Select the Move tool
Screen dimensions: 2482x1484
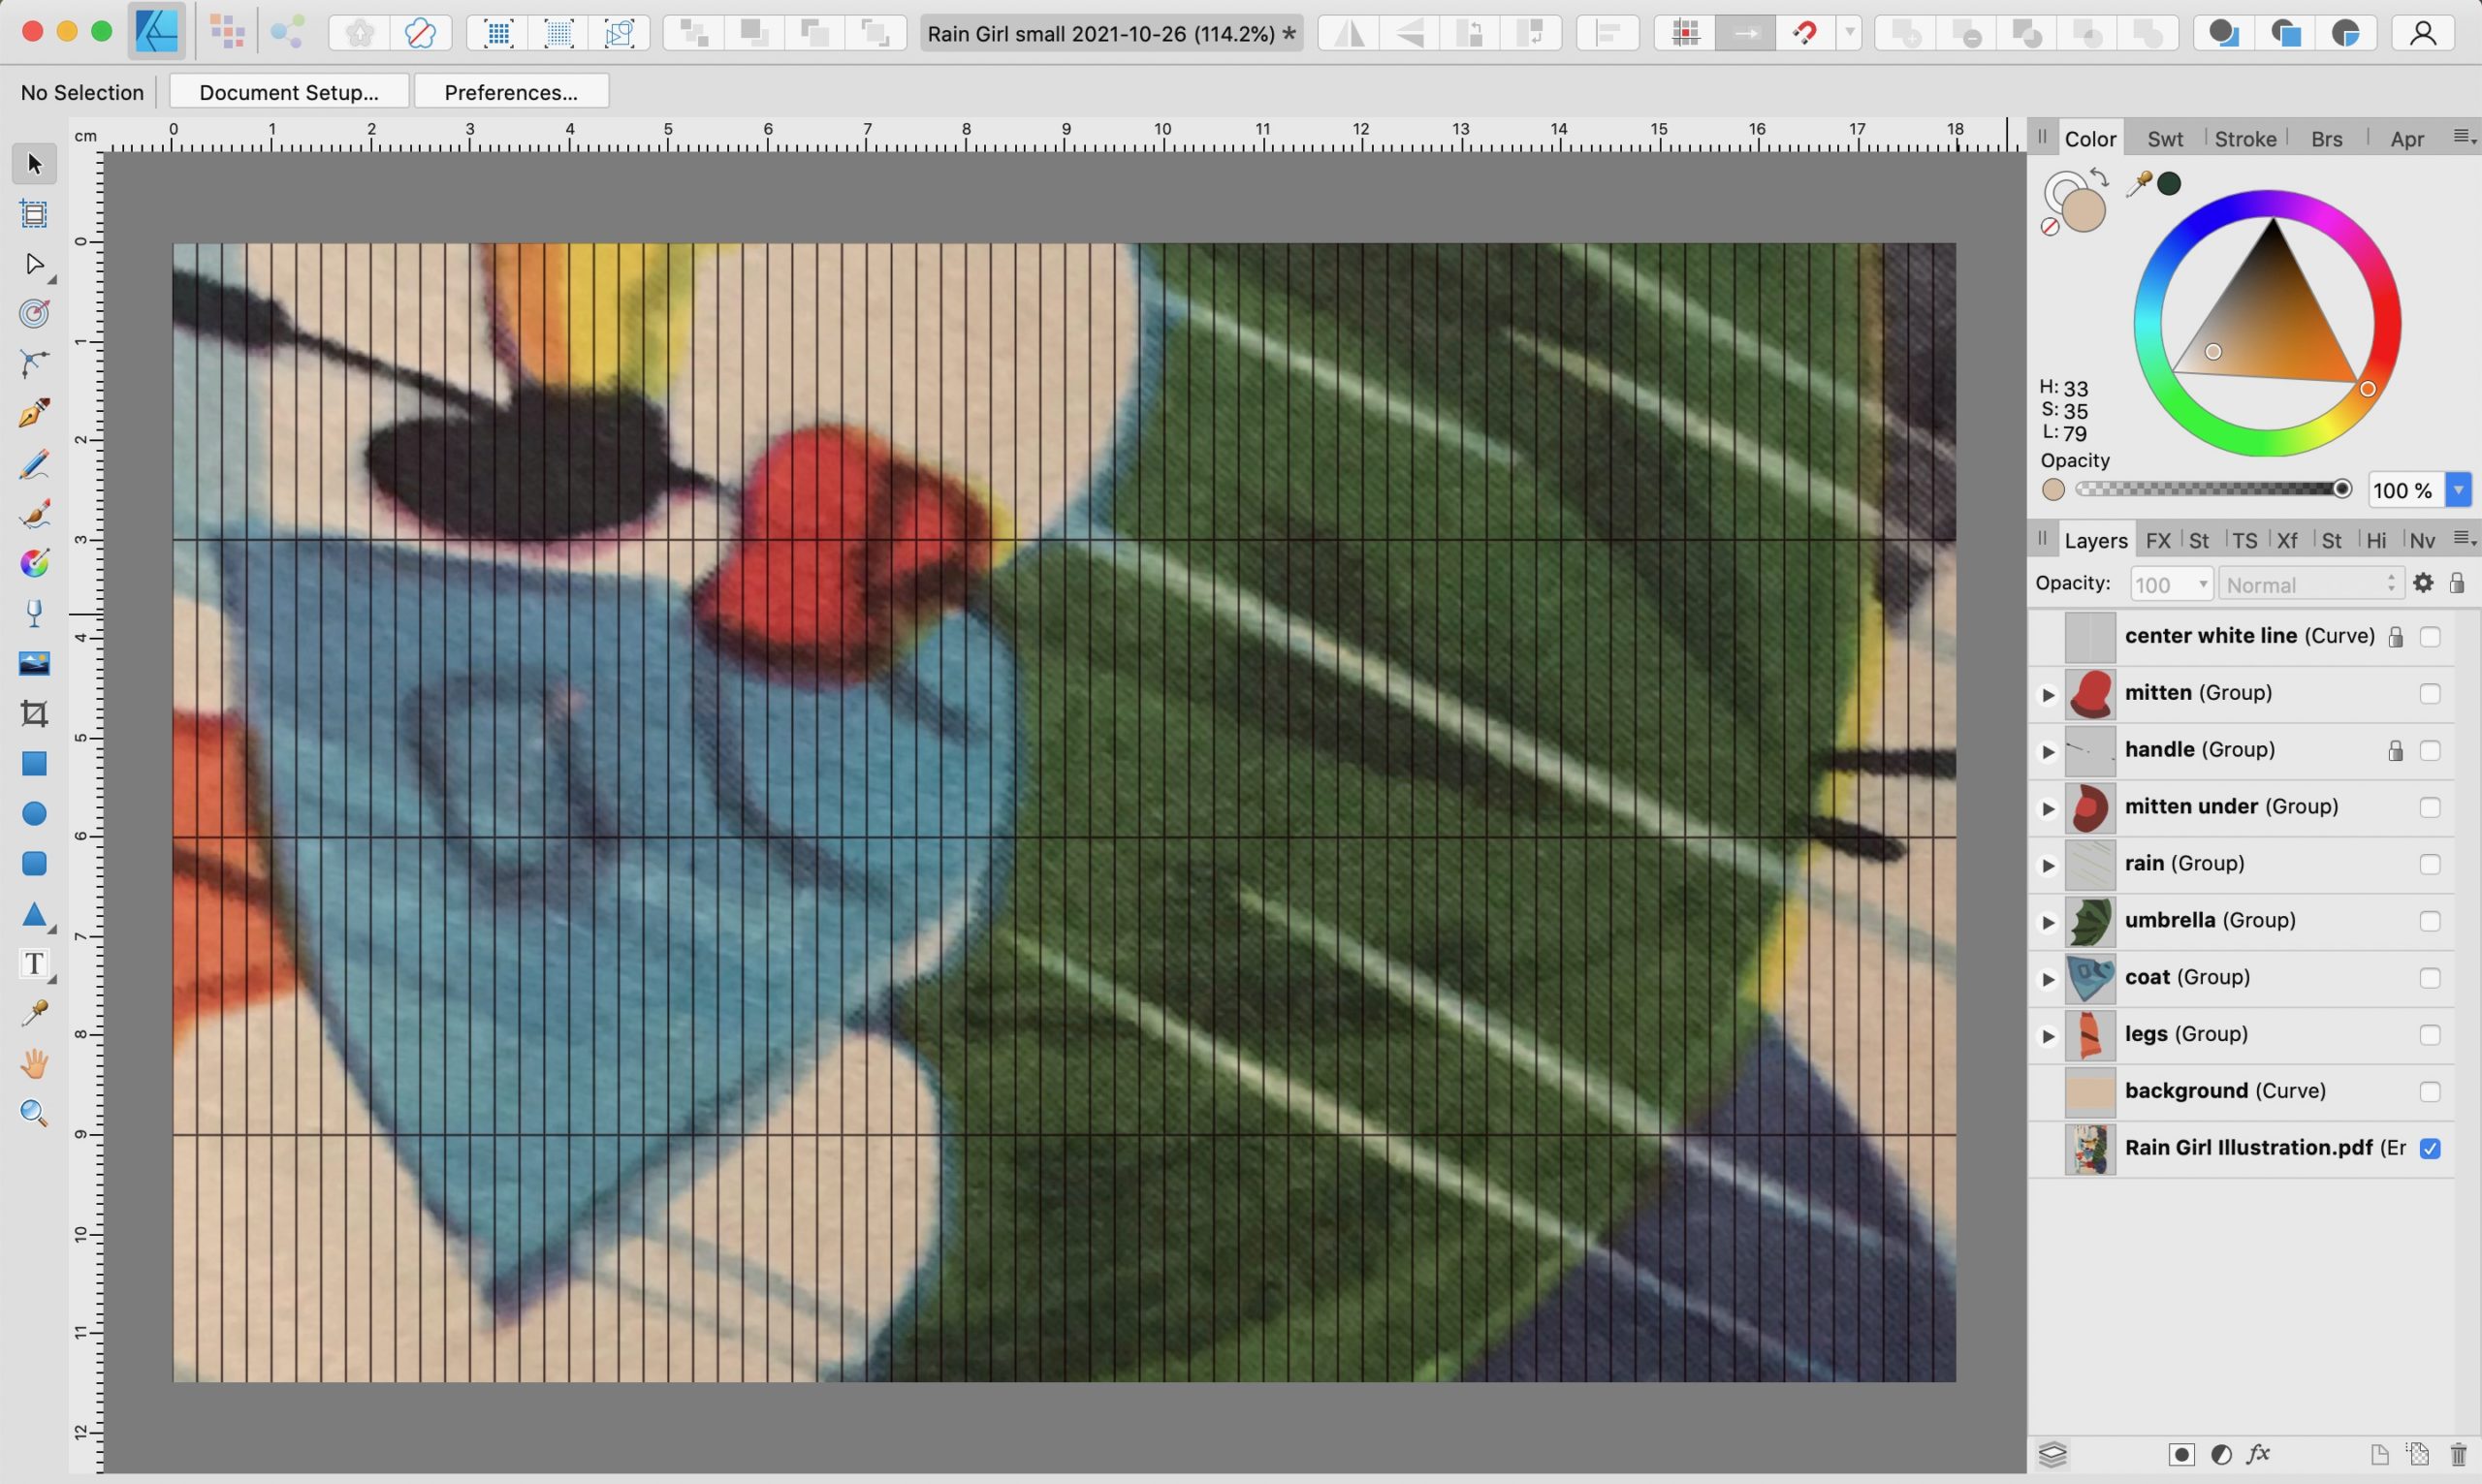(x=34, y=163)
